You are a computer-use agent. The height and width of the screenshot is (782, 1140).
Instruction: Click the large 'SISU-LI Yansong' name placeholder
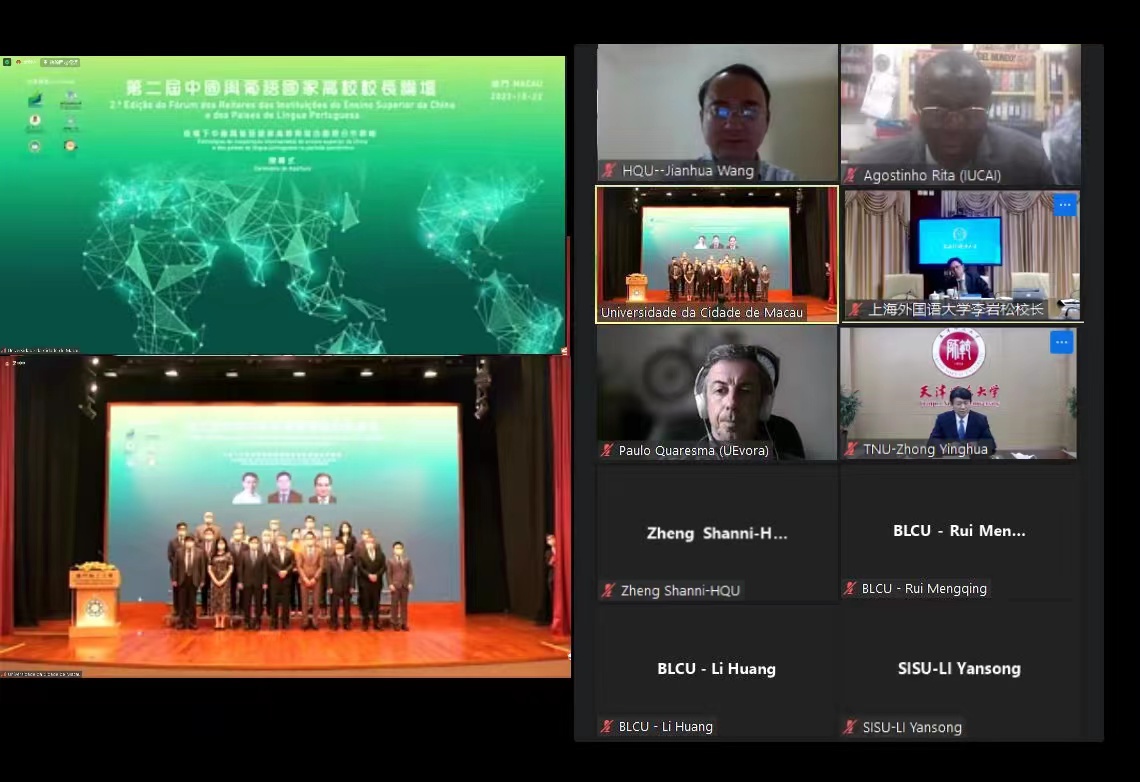959,669
